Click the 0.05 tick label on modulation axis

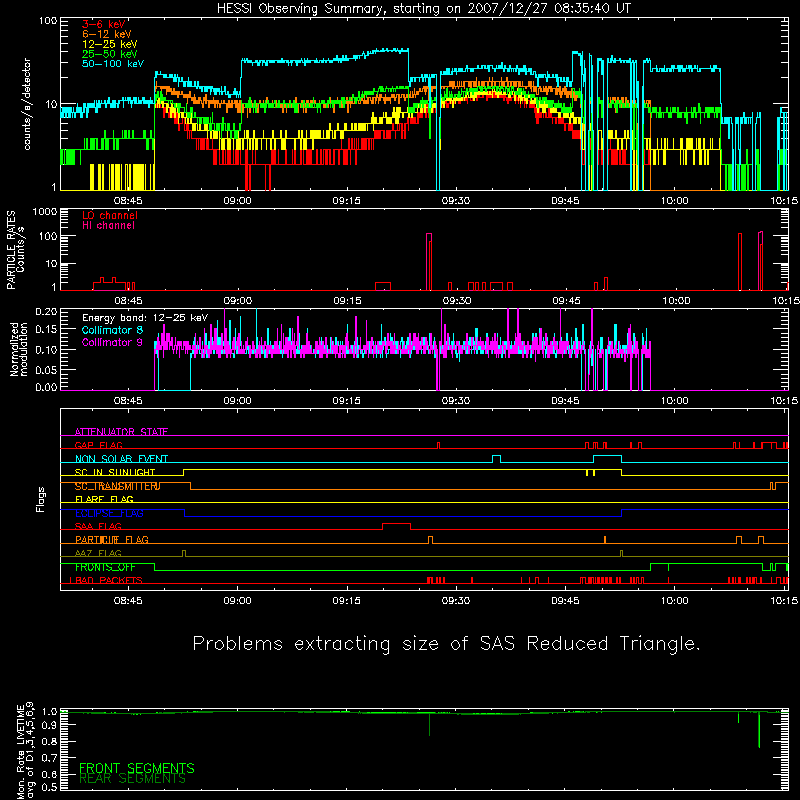[46, 369]
